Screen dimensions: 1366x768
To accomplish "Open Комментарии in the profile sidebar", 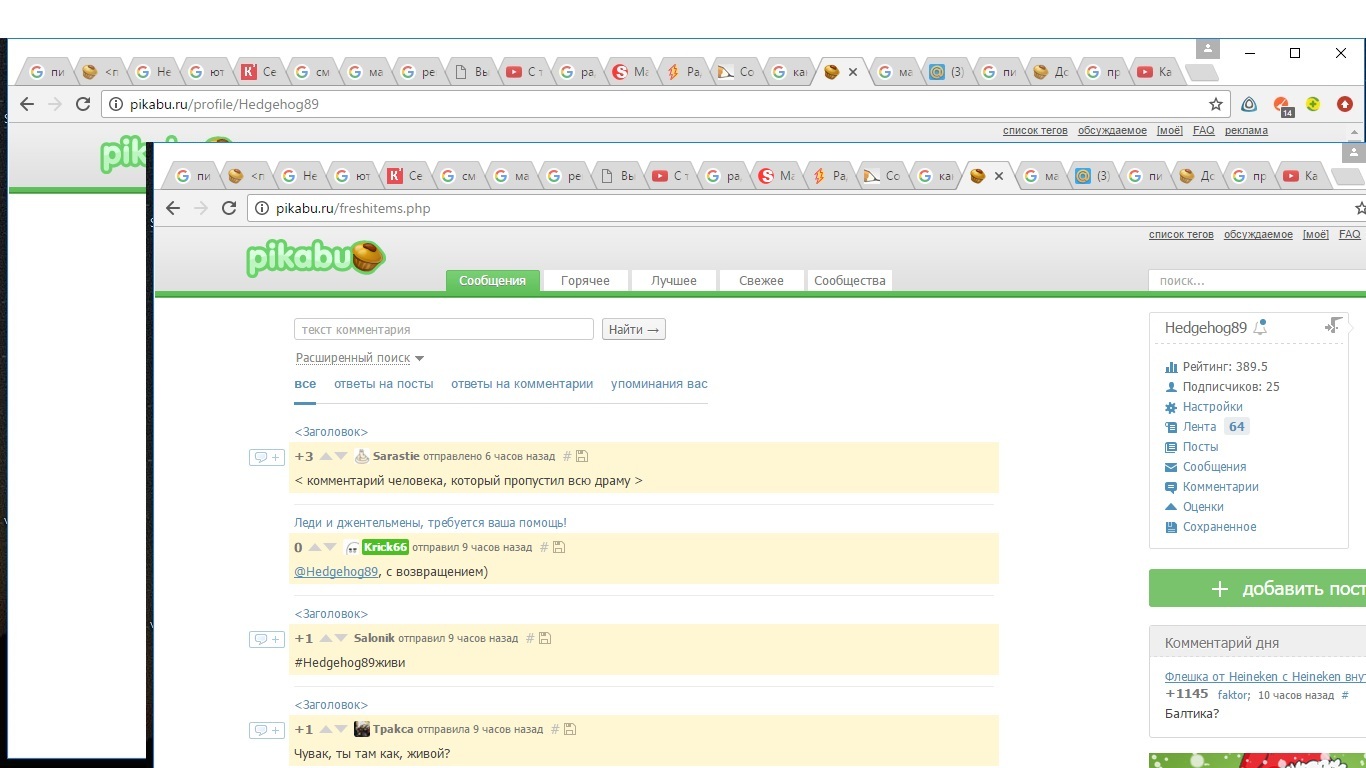I will (1220, 487).
